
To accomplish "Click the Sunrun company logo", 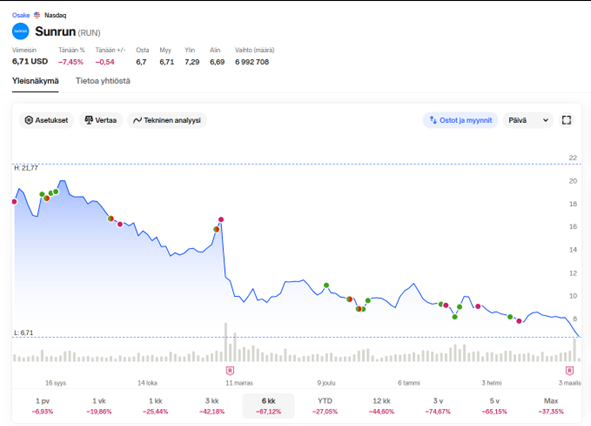I will tap(20, 31).
